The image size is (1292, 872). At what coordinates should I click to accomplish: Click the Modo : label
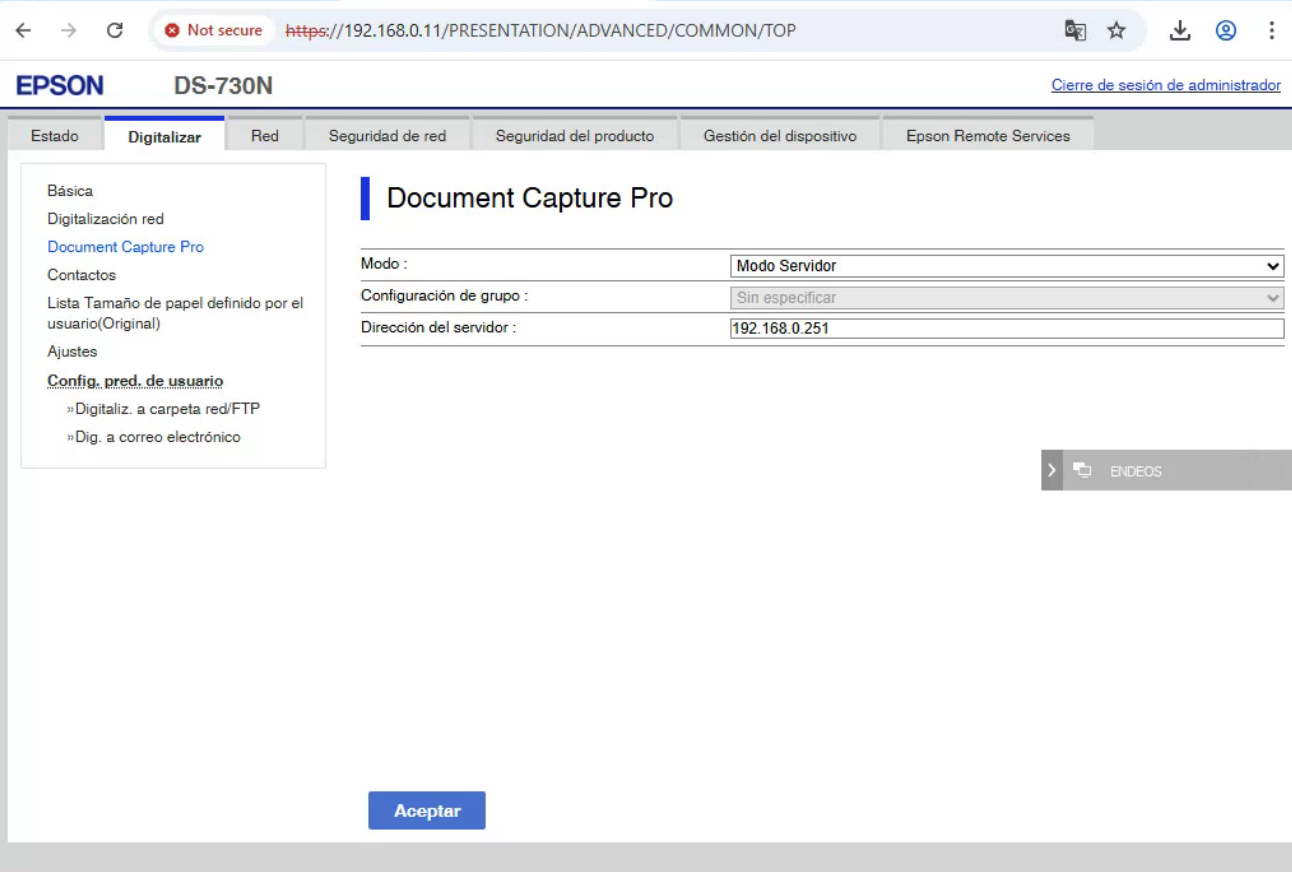tap(384, 264)
